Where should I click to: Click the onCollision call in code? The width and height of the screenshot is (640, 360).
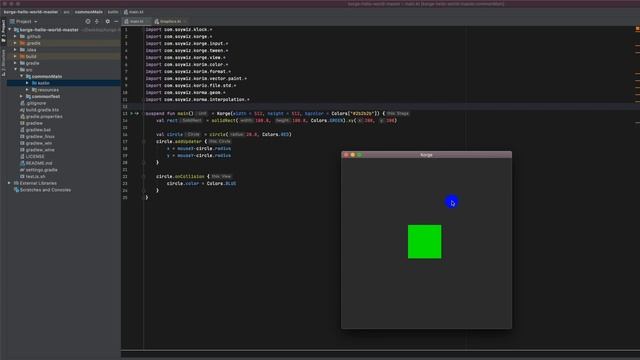click(x=189, y=176)
